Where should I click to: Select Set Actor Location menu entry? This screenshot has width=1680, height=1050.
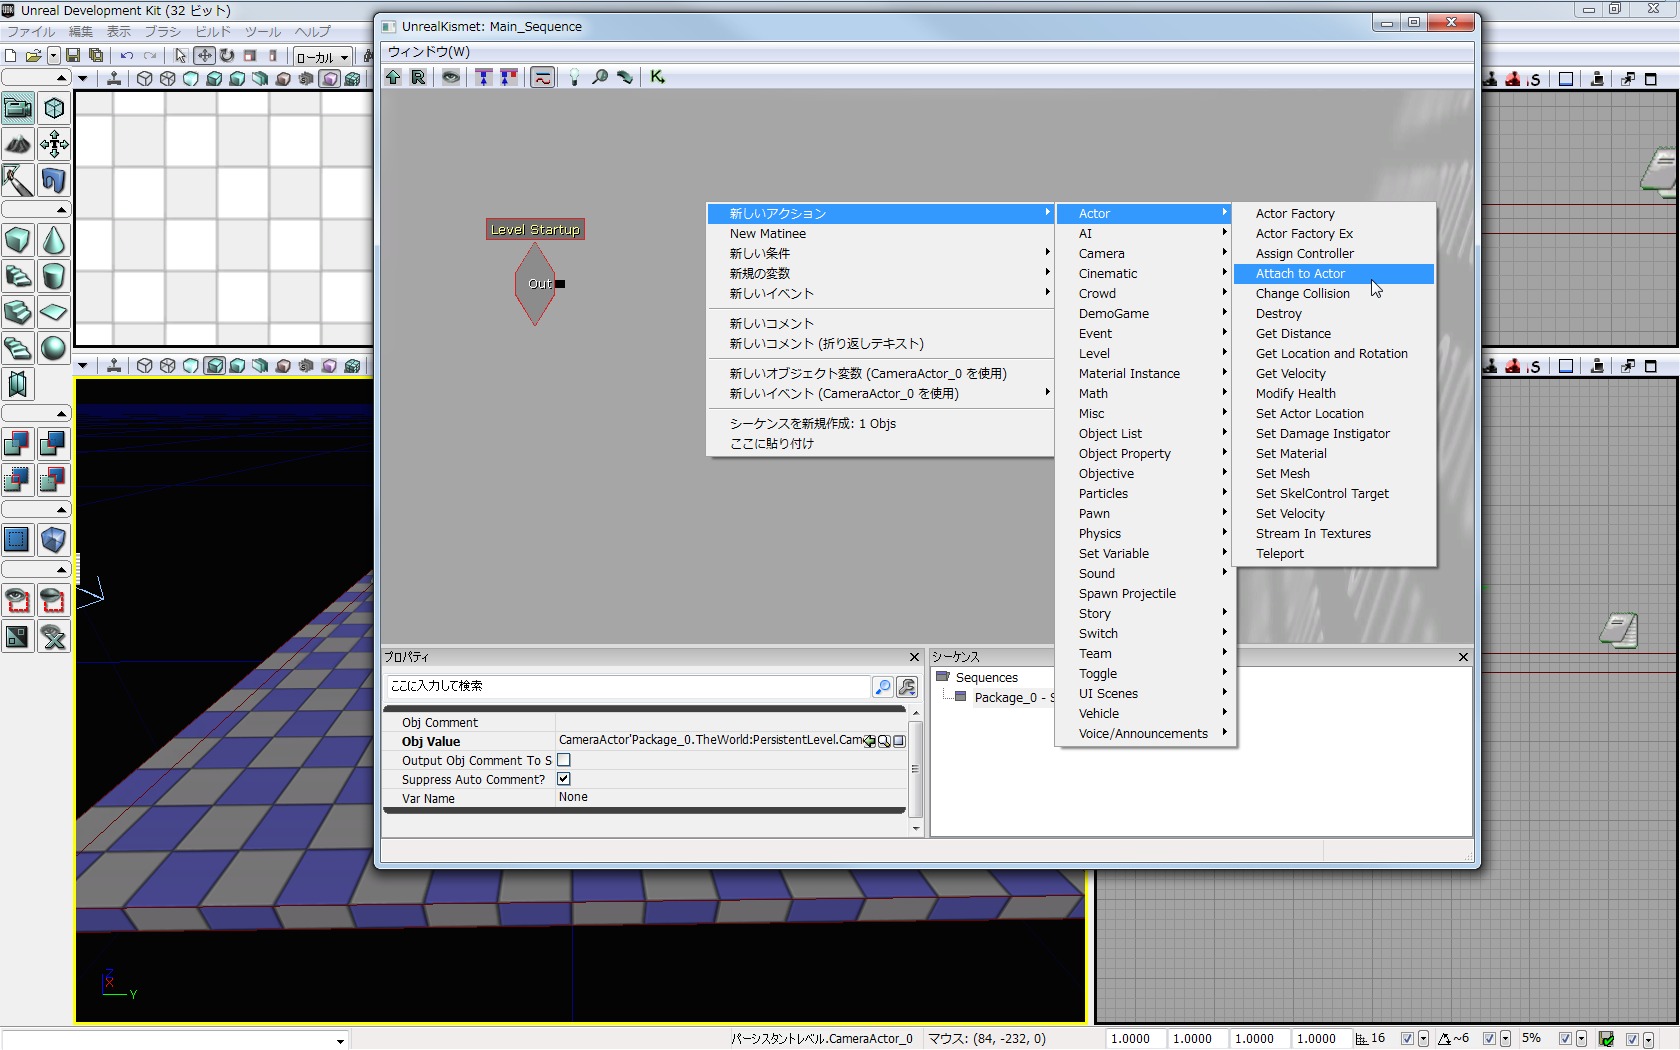(x=1309, y=413)
